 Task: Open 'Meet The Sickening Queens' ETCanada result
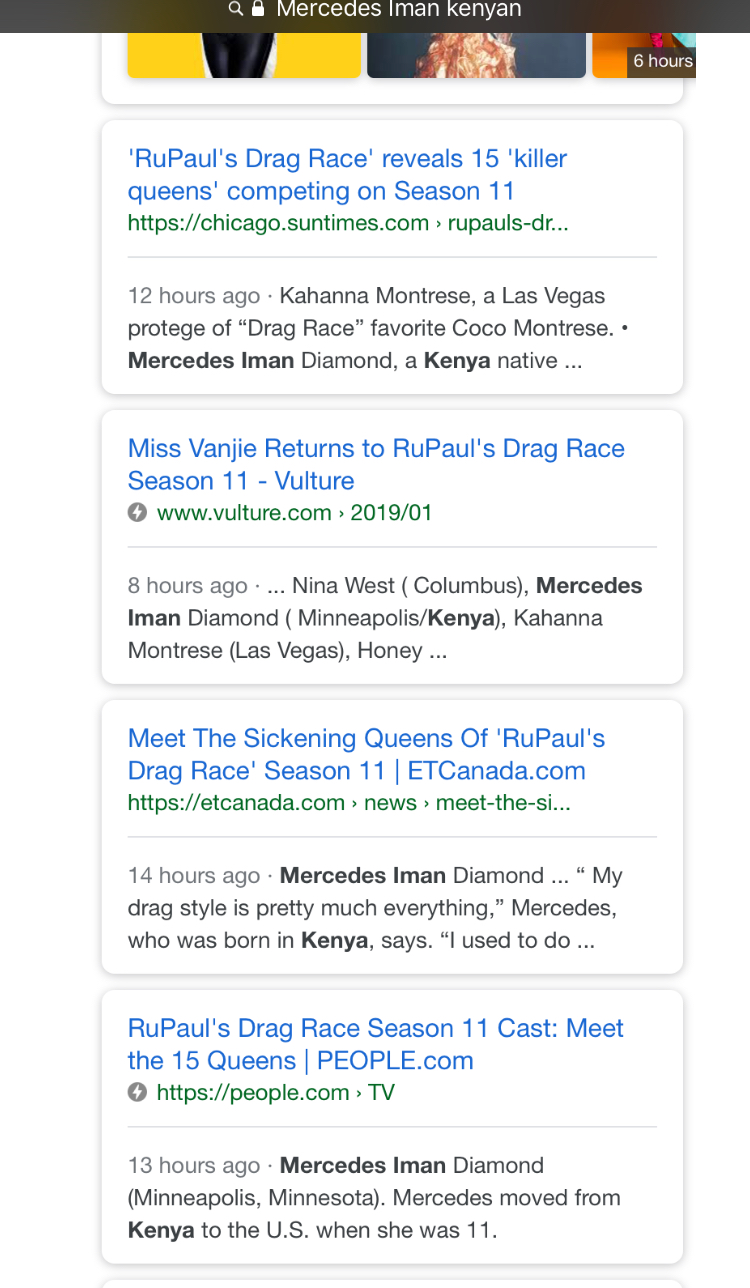tap(366, 755)
